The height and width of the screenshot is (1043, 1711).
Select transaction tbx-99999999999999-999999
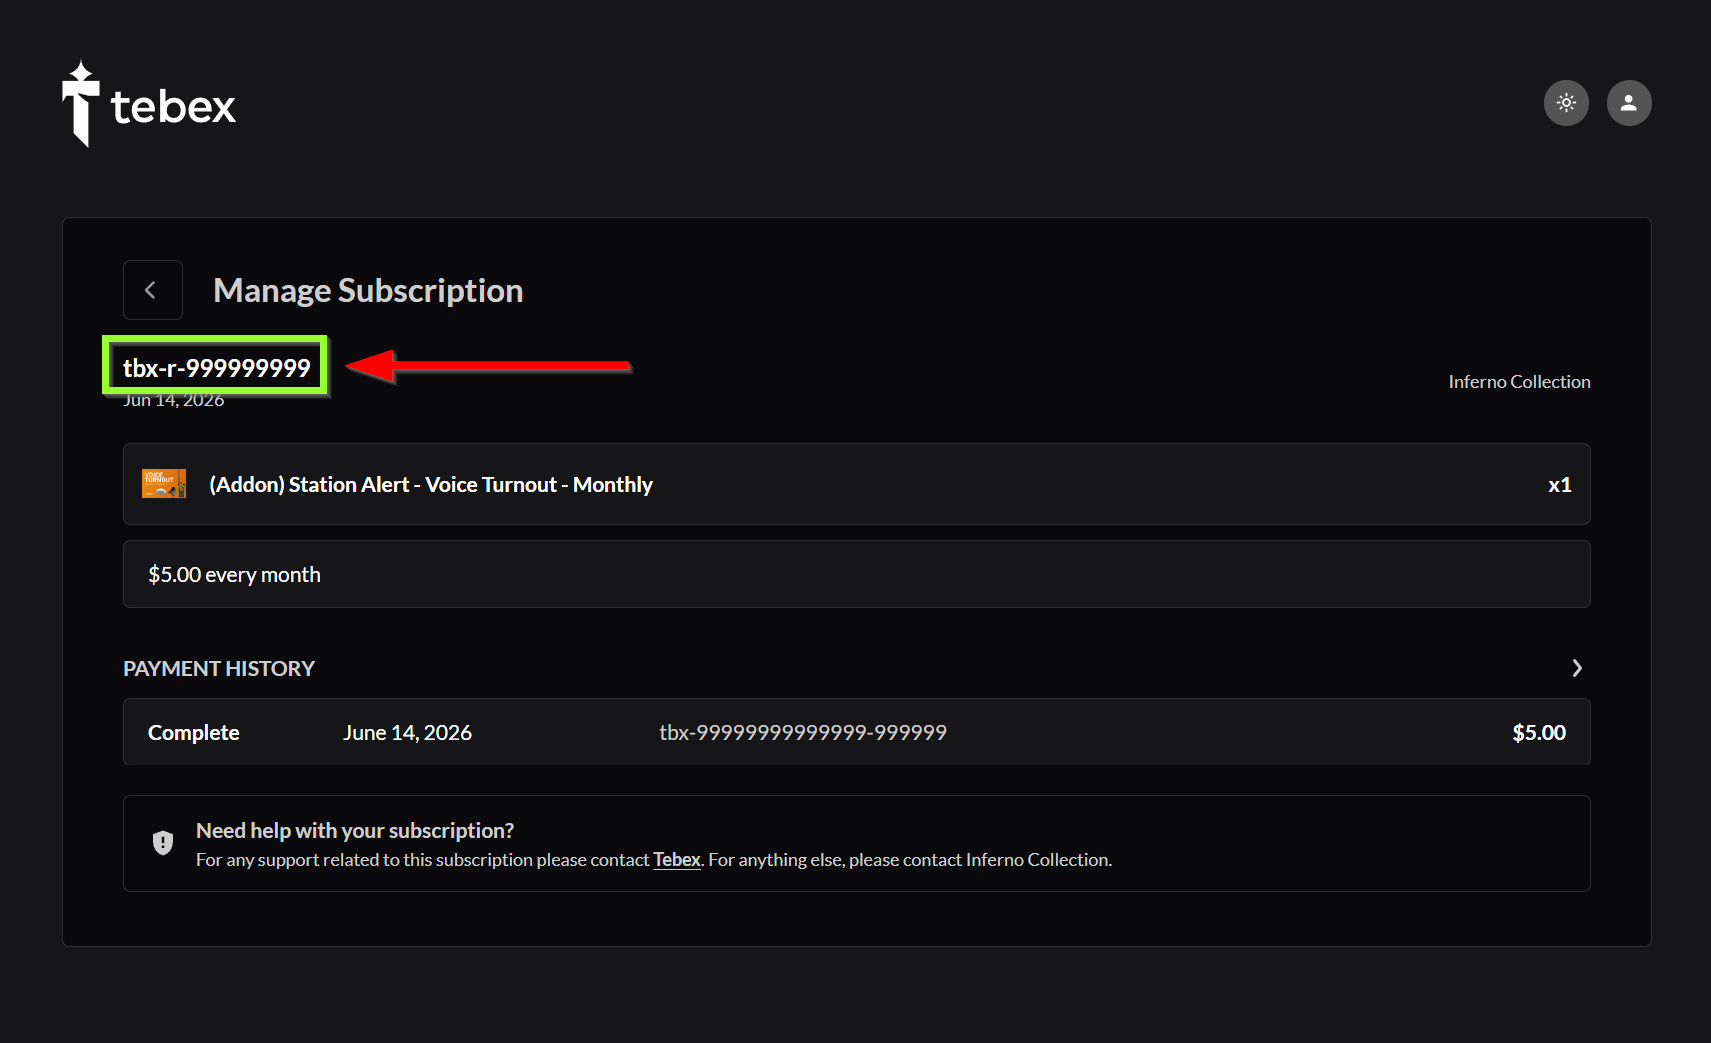(x=803, y=732)
